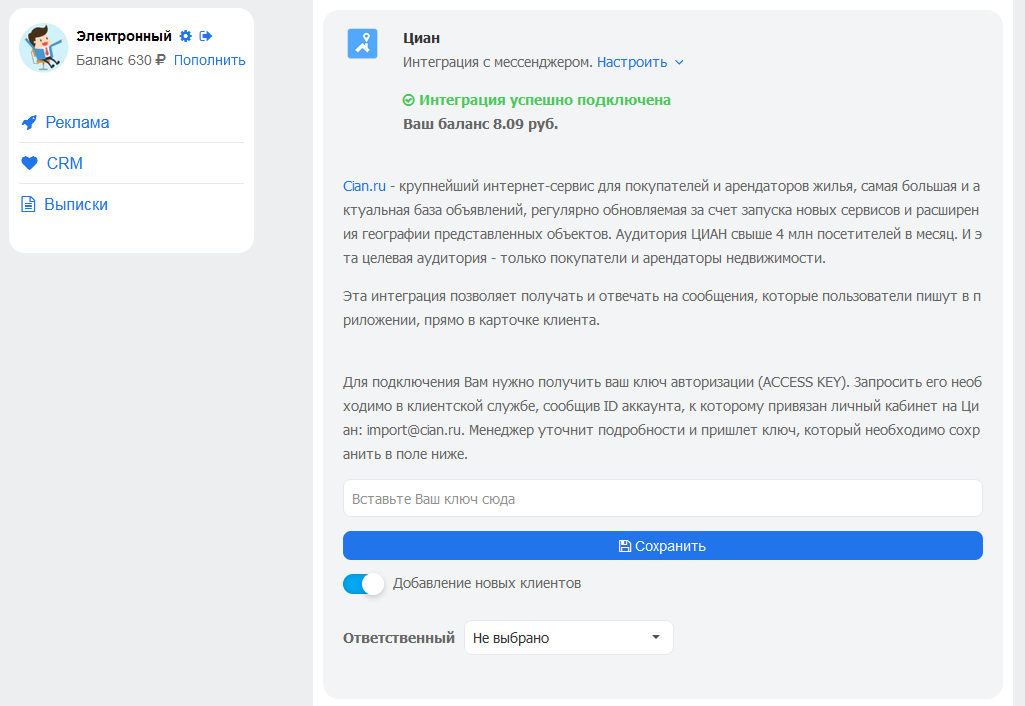Screen dimensions: 1025x706
Task: Click the user avatar picture
Action: click(44, 48)
